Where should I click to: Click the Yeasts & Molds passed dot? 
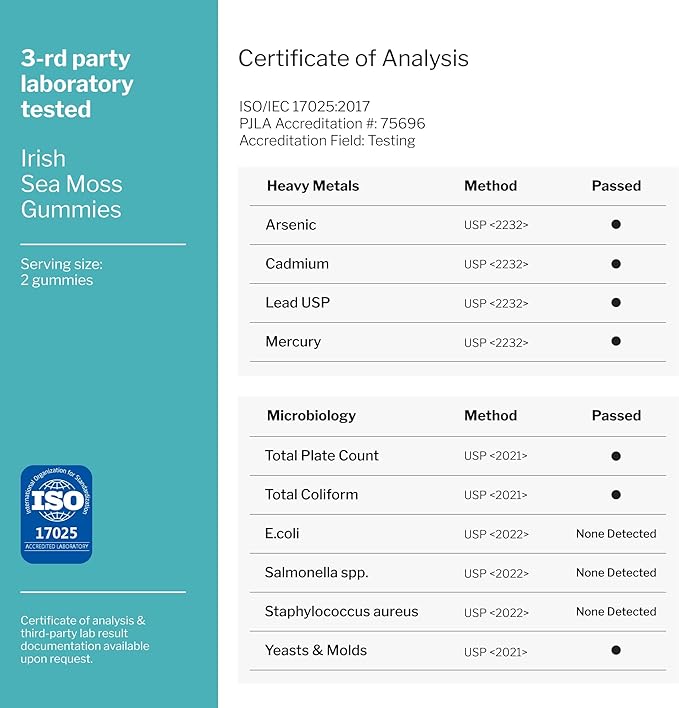[x=616, y=651]
